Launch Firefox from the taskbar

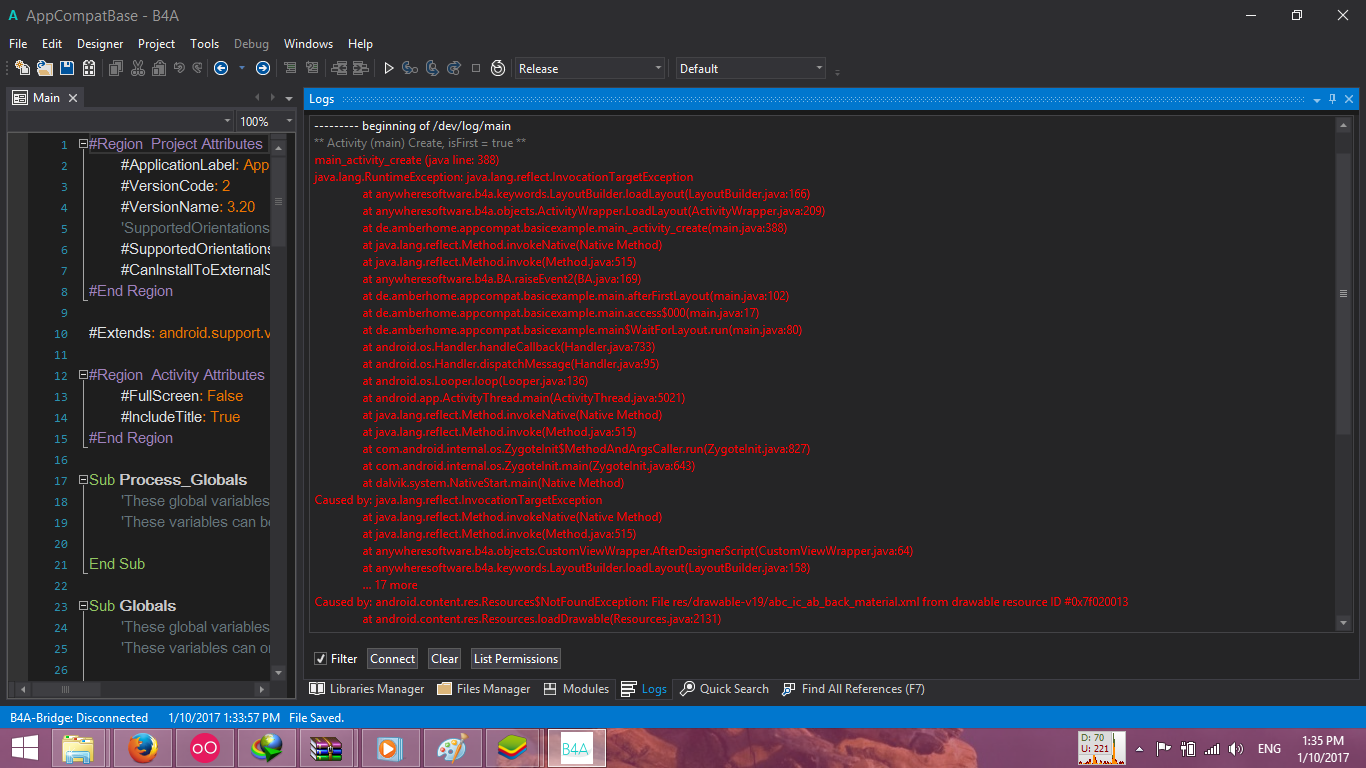point(143,748)
